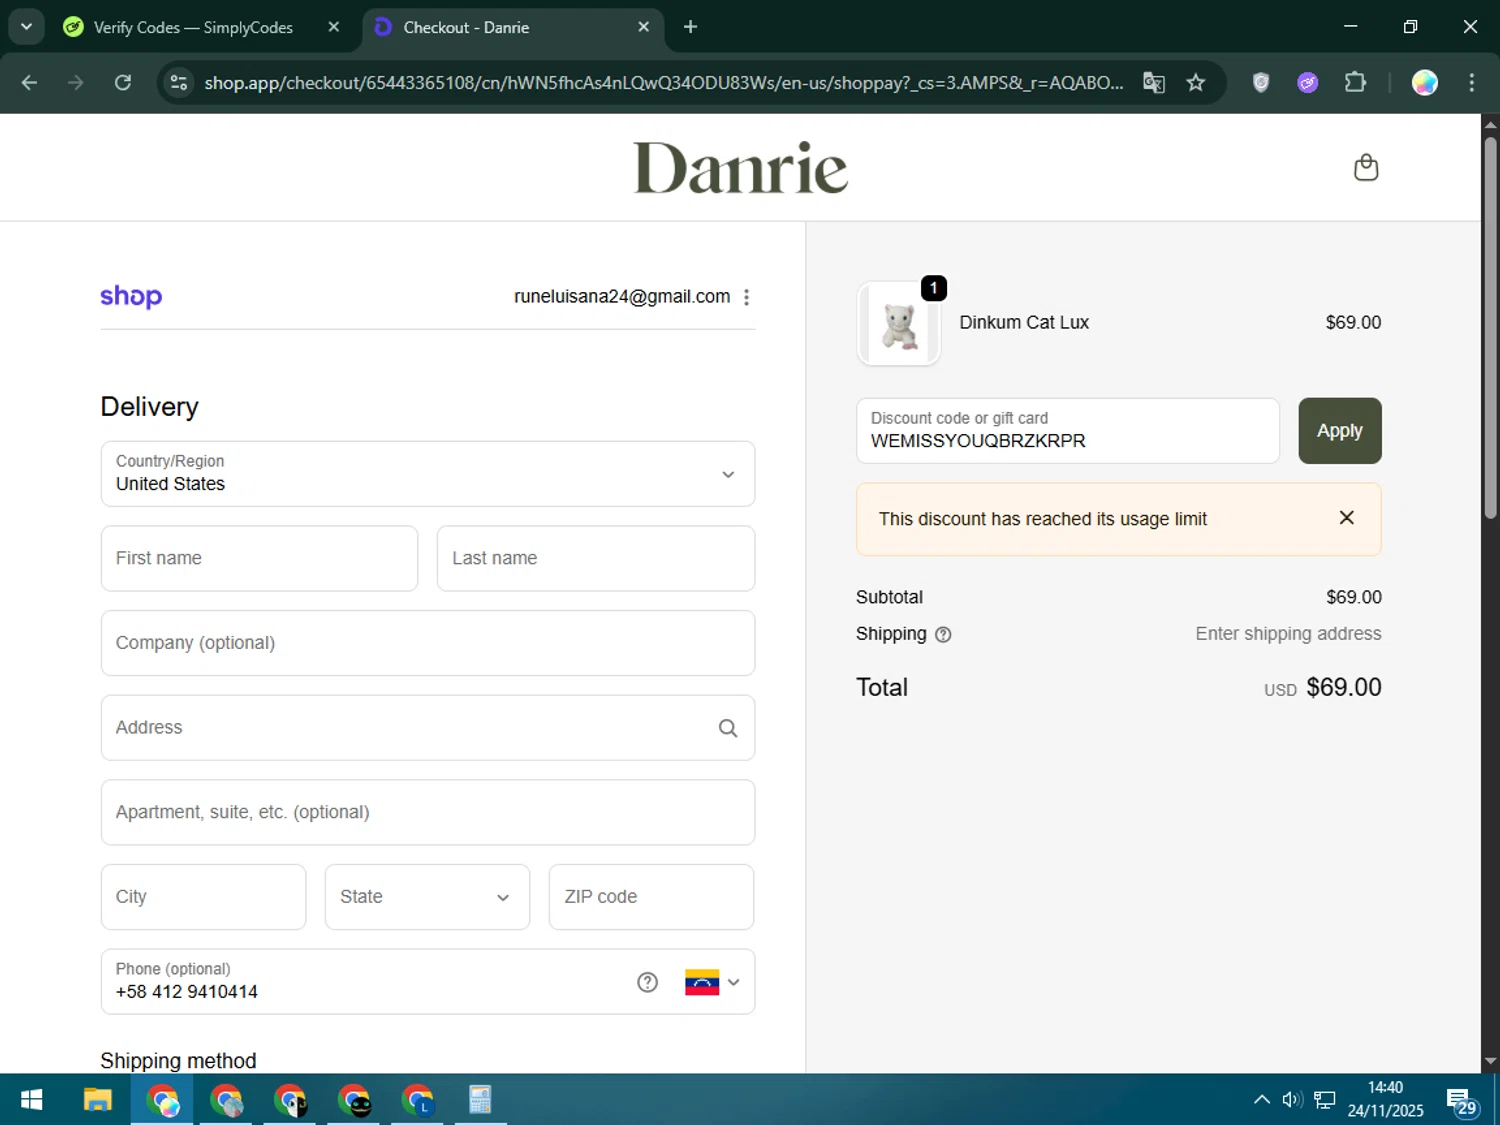Open account options menu beside email address
Screen dimensions: 1500x1125
point(746,297)
